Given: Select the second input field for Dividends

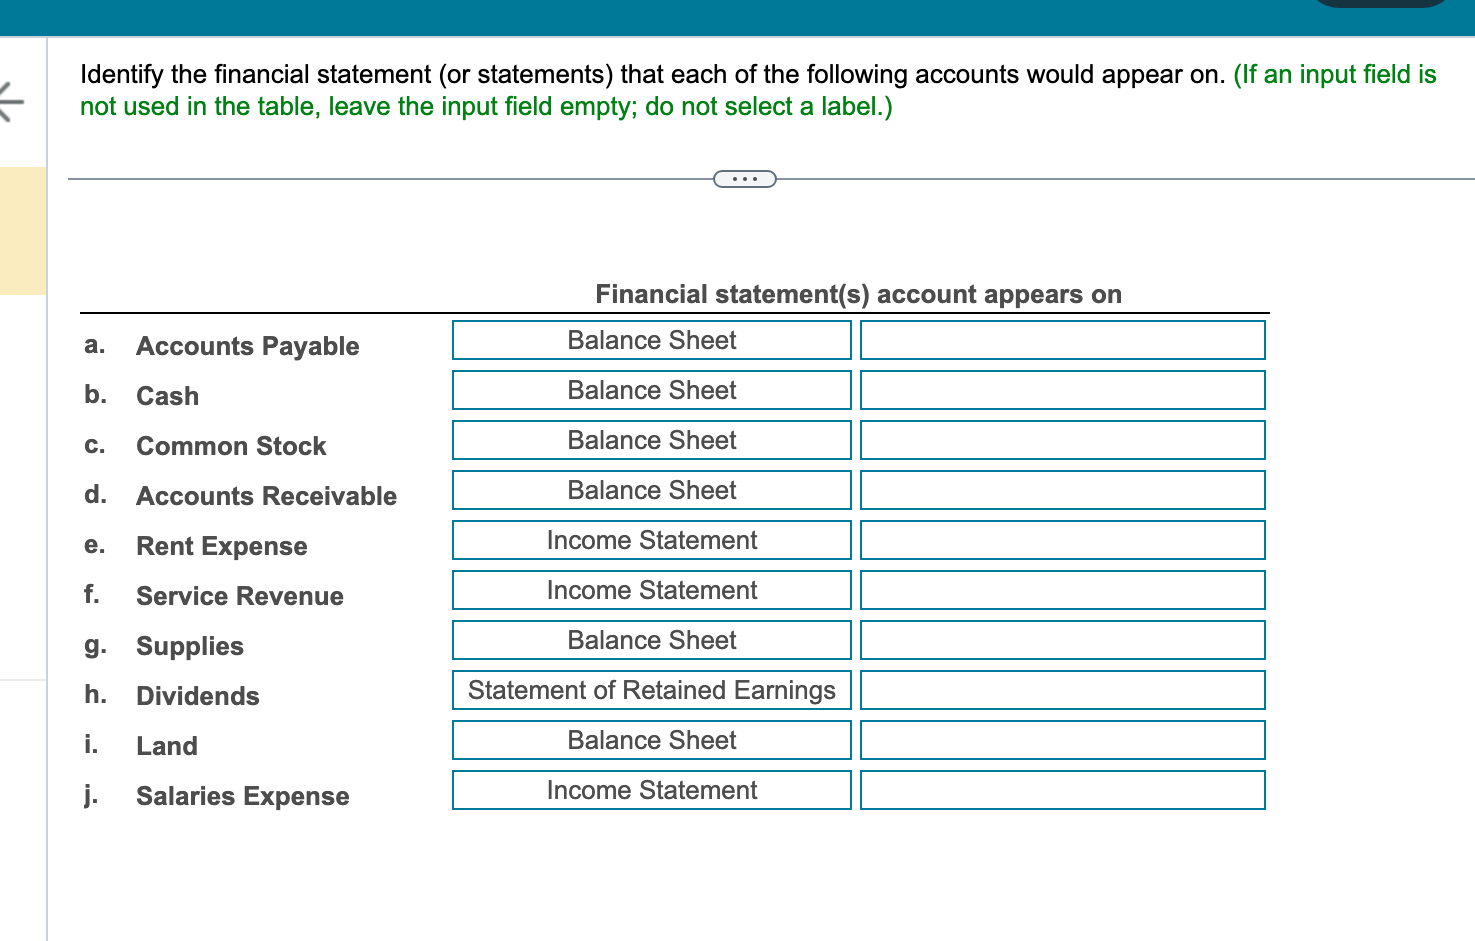Looking at the screenshot, I should pyautogui.click(x=1062, y=690).
